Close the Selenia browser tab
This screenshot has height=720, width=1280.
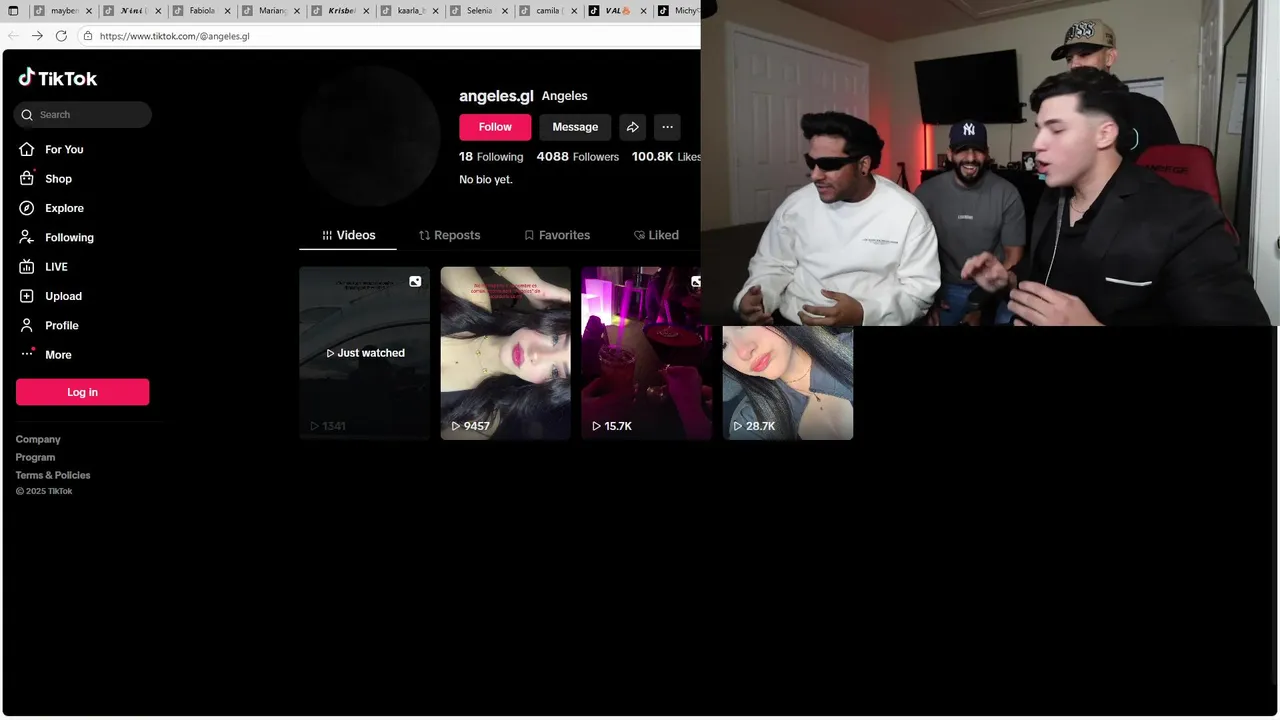[x=504, y=11]
